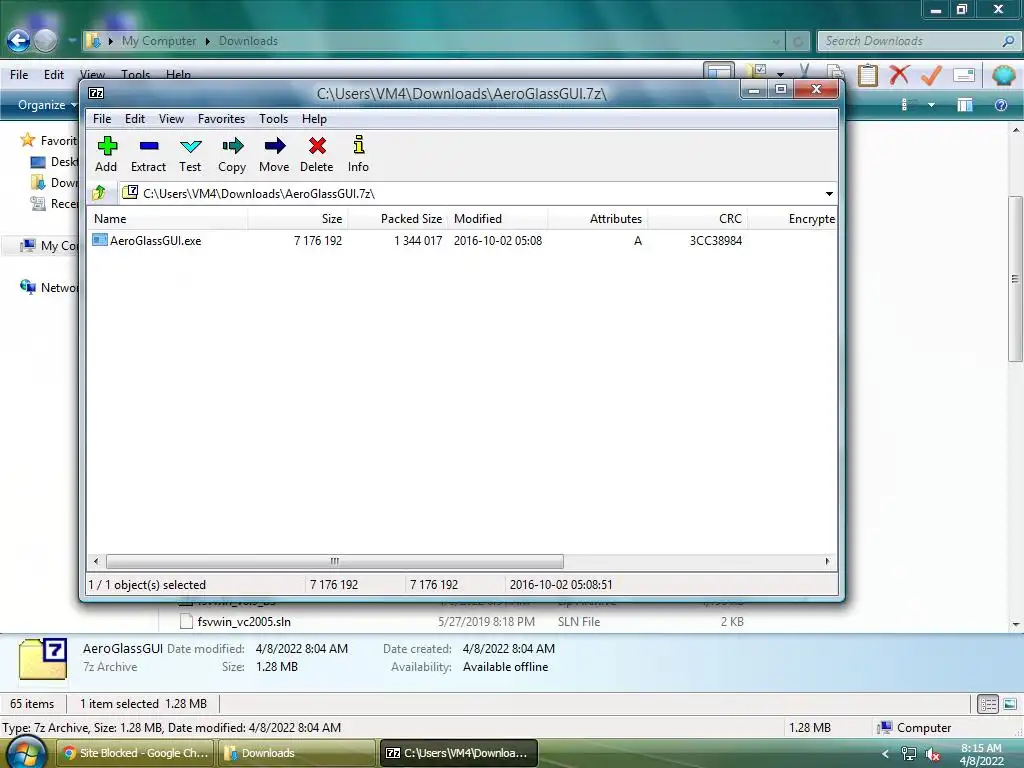Screen dimensions: 1024x768
Task: Click the red X delete icon in Explorer toolbar
Action: (x=899, y=74)
